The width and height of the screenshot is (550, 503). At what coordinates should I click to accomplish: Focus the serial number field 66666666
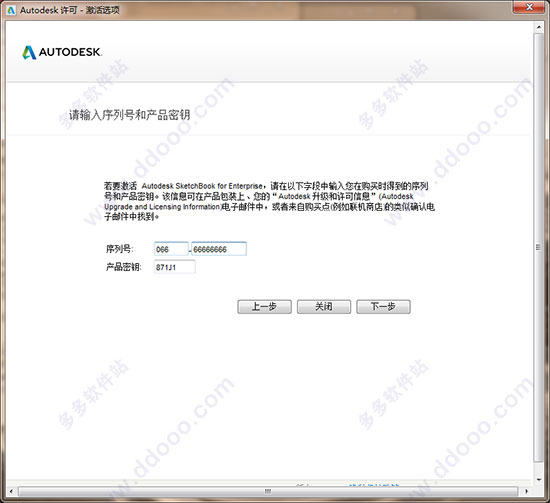[219, 249]
